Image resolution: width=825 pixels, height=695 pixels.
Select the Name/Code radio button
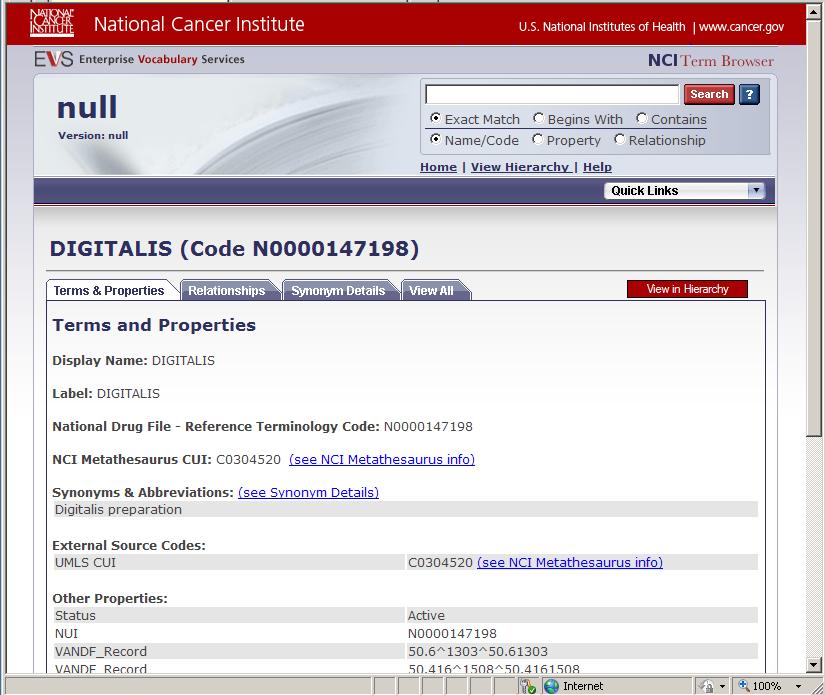tap(435, 139)
